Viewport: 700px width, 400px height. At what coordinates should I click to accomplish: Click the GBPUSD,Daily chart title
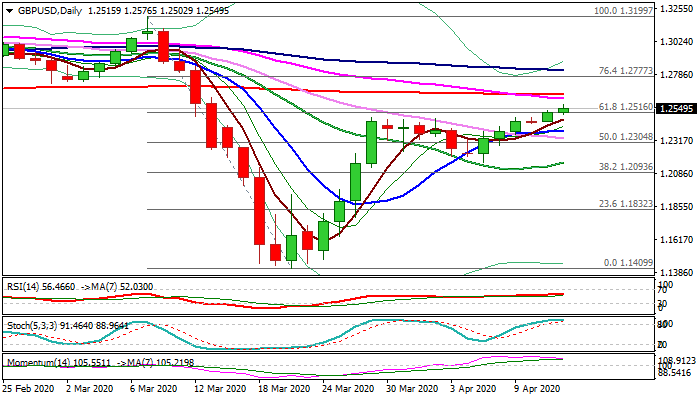coord(45,10)
